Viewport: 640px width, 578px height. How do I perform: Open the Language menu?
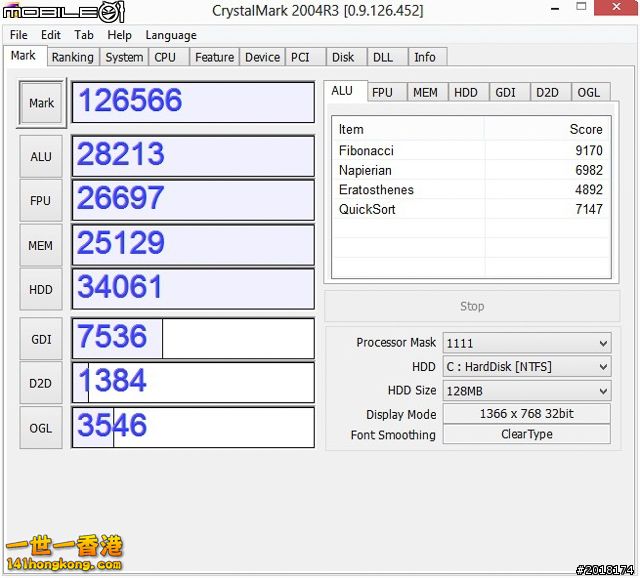coord(171,35)
